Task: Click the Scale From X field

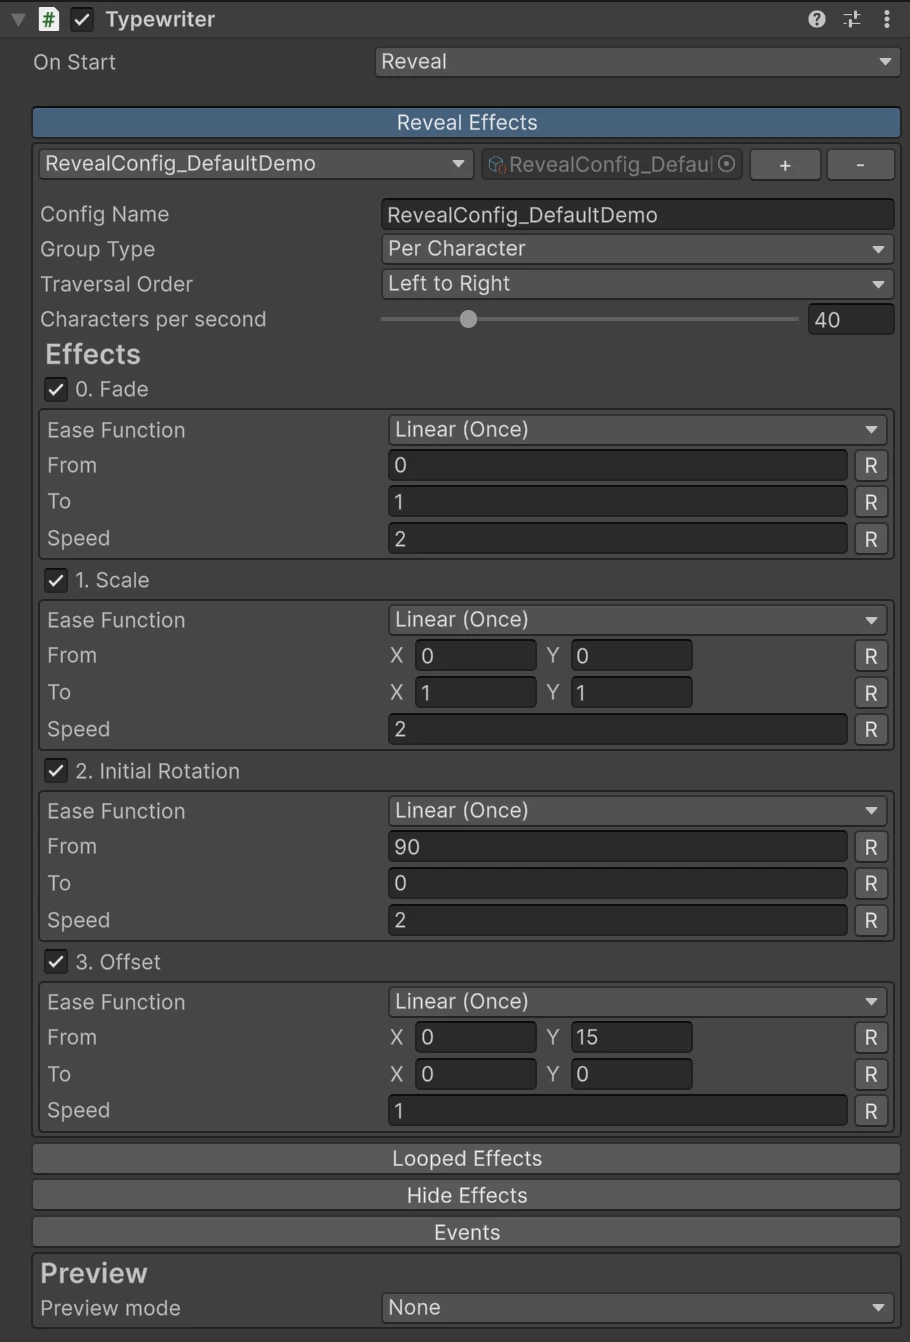Action: (x=476, y=656)
